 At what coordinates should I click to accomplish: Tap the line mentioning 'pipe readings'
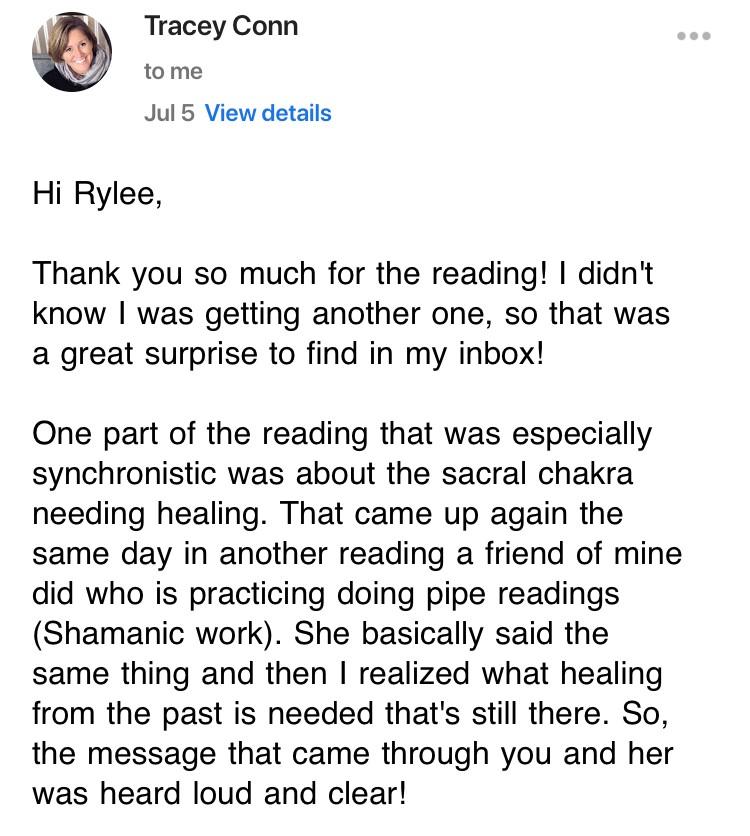coord(326,593)
